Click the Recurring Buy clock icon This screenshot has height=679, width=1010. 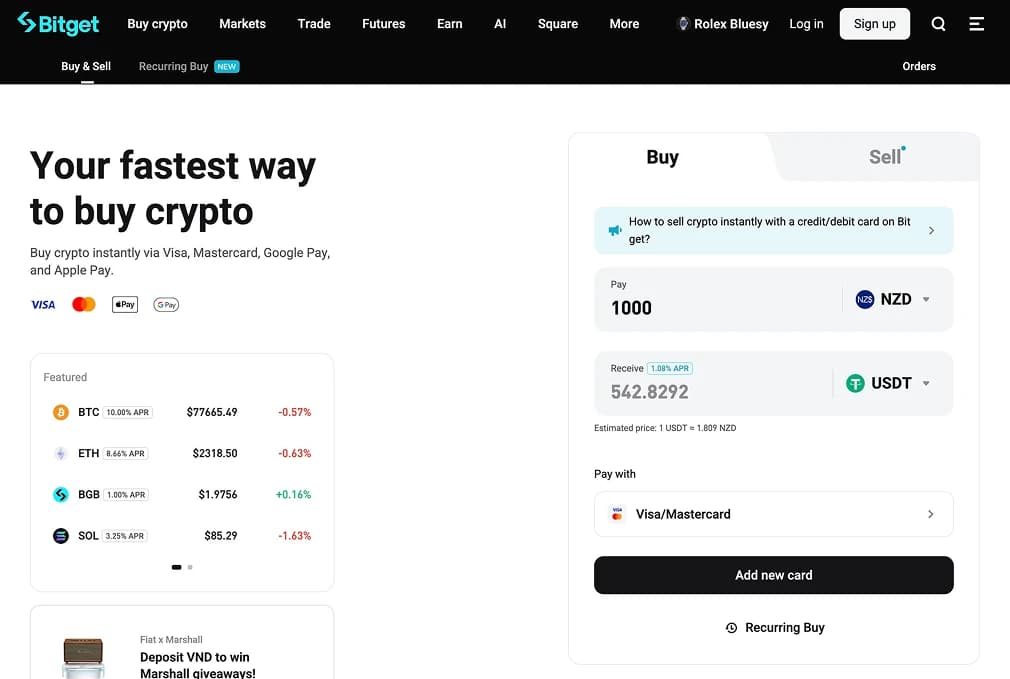(731, 628)
